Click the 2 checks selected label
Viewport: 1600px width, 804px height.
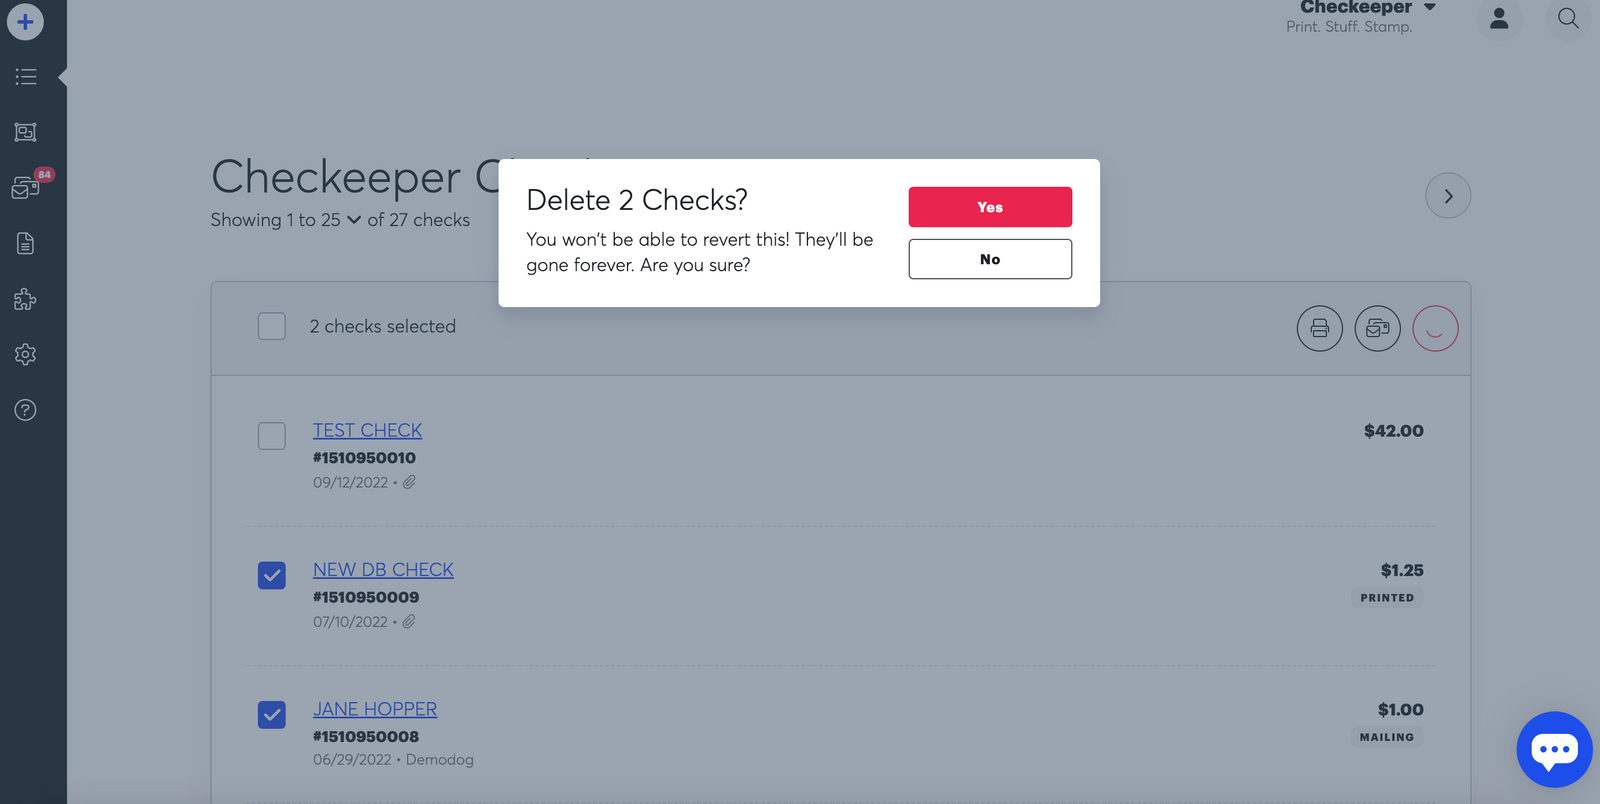[383, 326]
